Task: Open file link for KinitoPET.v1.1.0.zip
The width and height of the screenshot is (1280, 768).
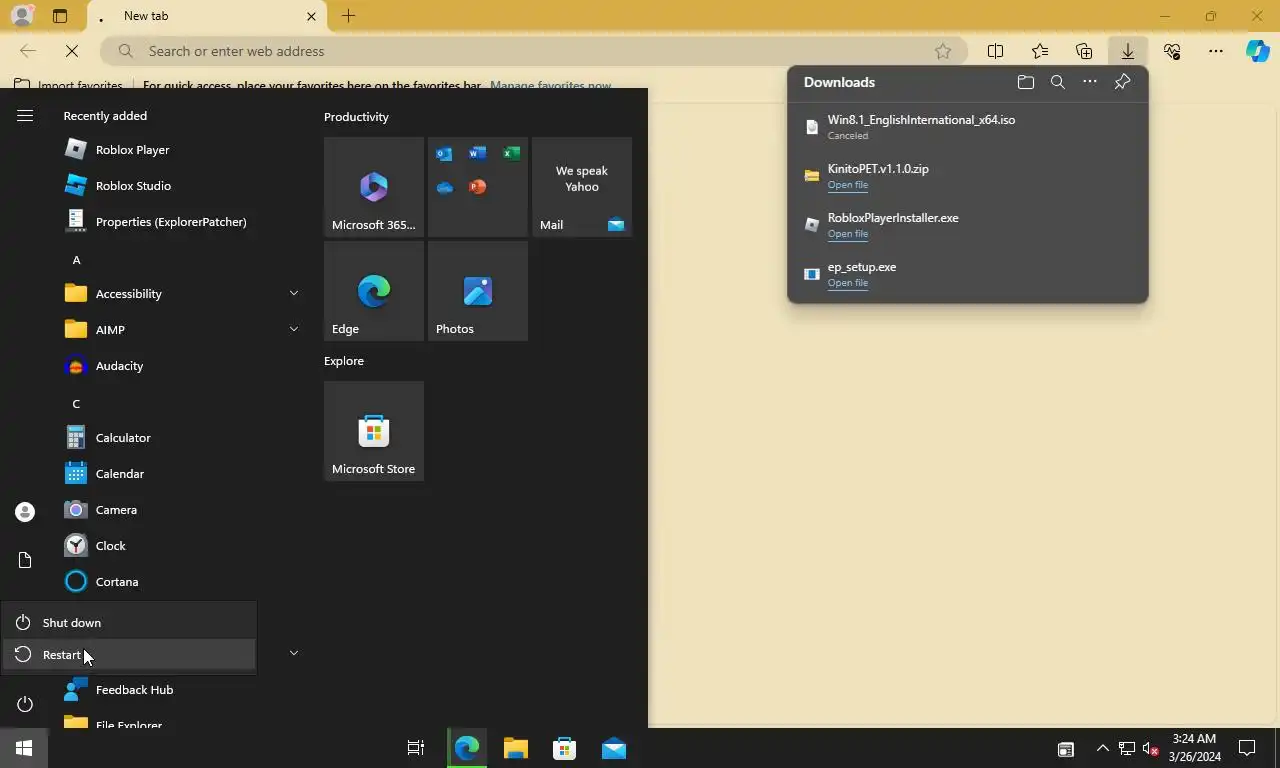Action: (x=847, y=185)
